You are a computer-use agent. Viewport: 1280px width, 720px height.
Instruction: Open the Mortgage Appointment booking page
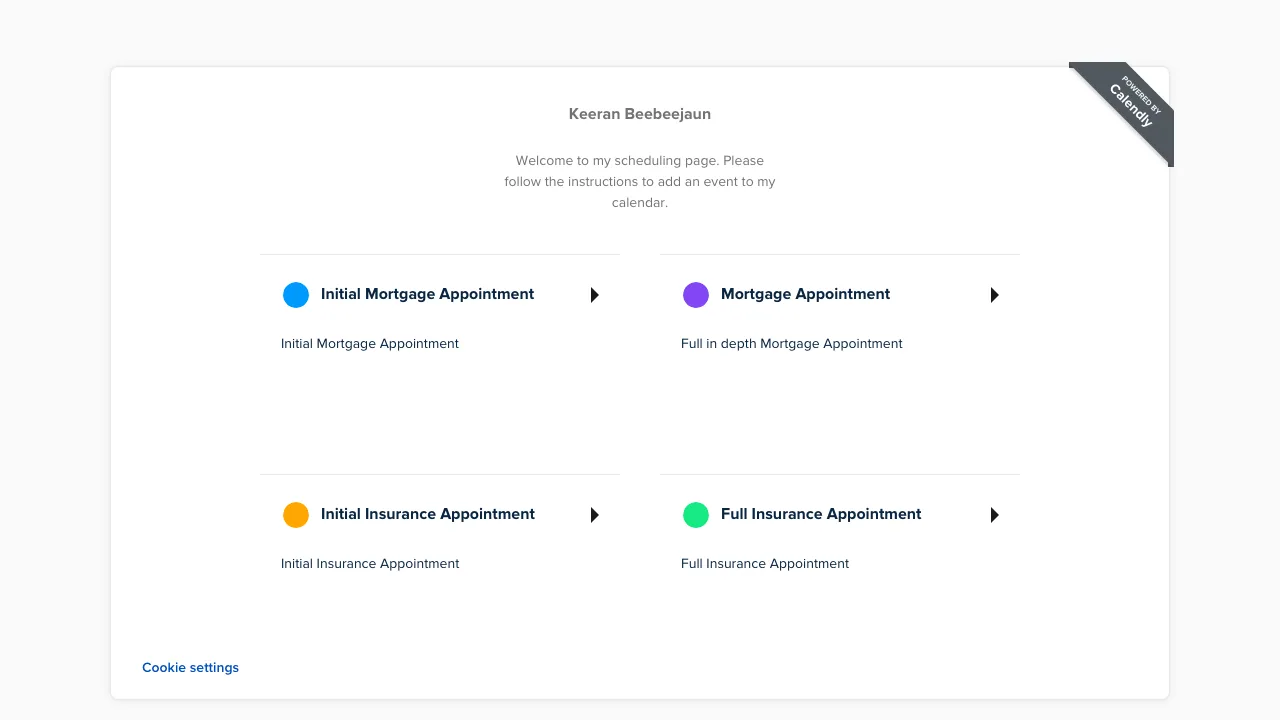[x=805, y=294]
